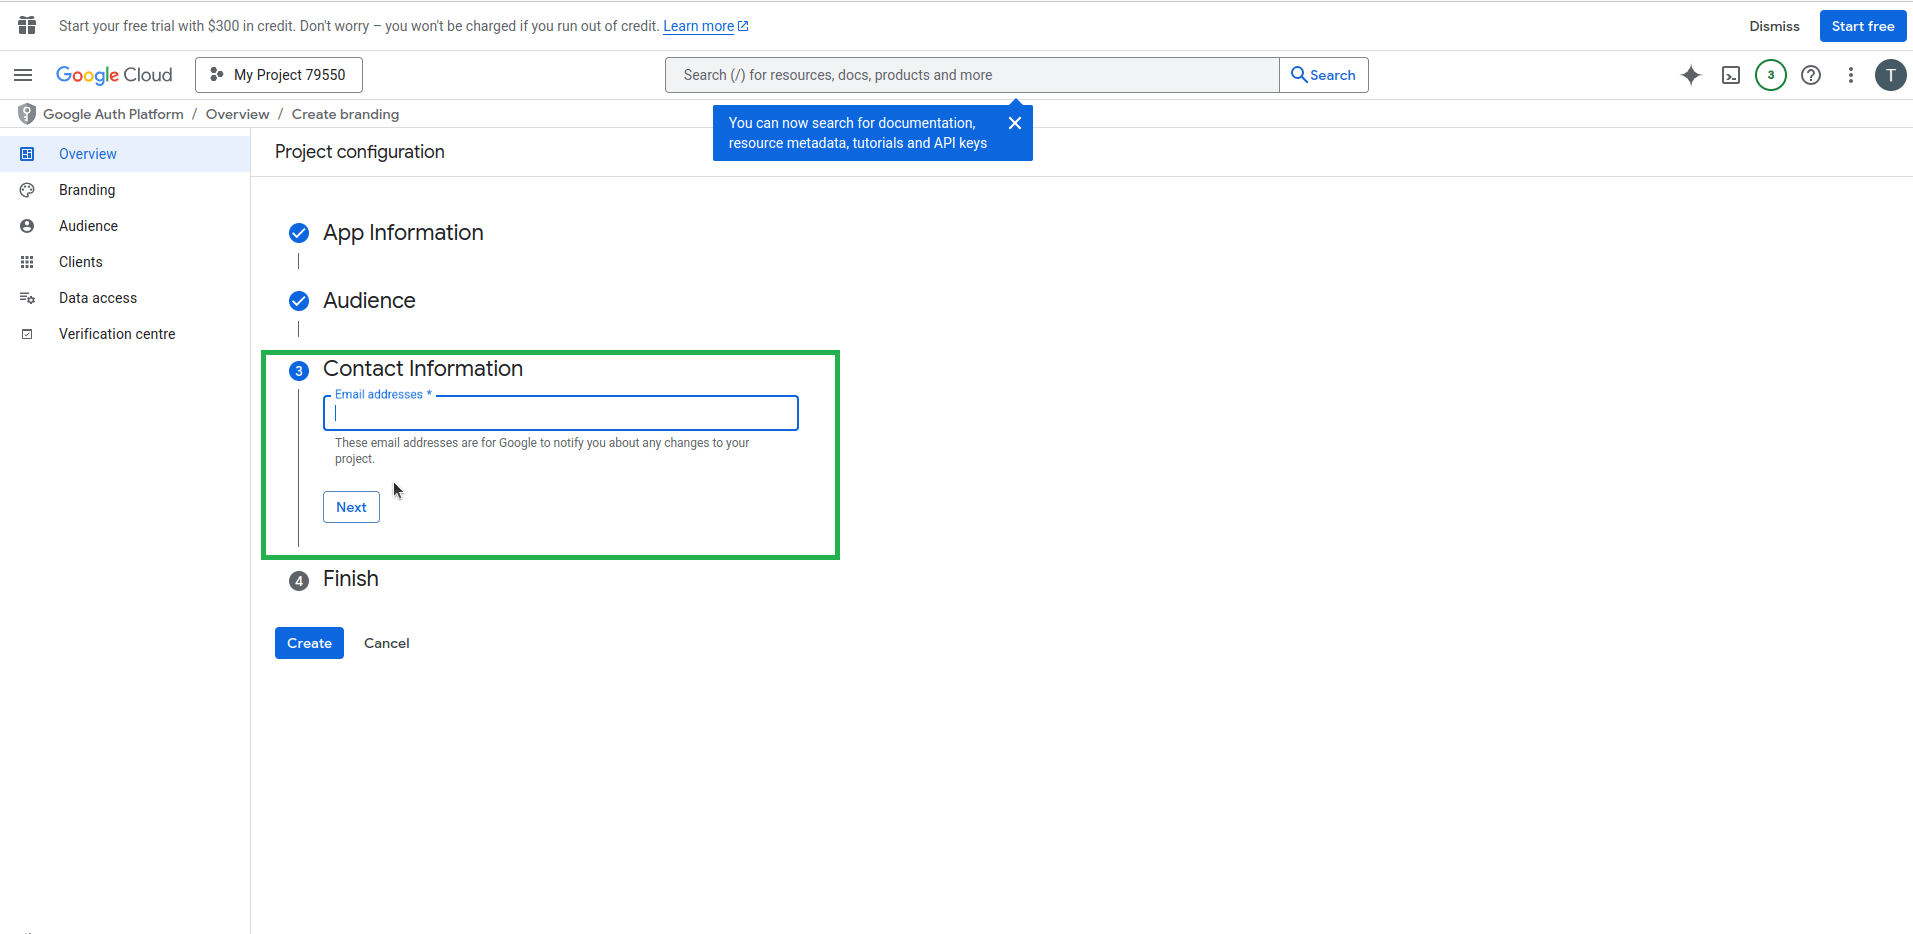Click the Gemini AI sparkle icon

click(1690, 75)
